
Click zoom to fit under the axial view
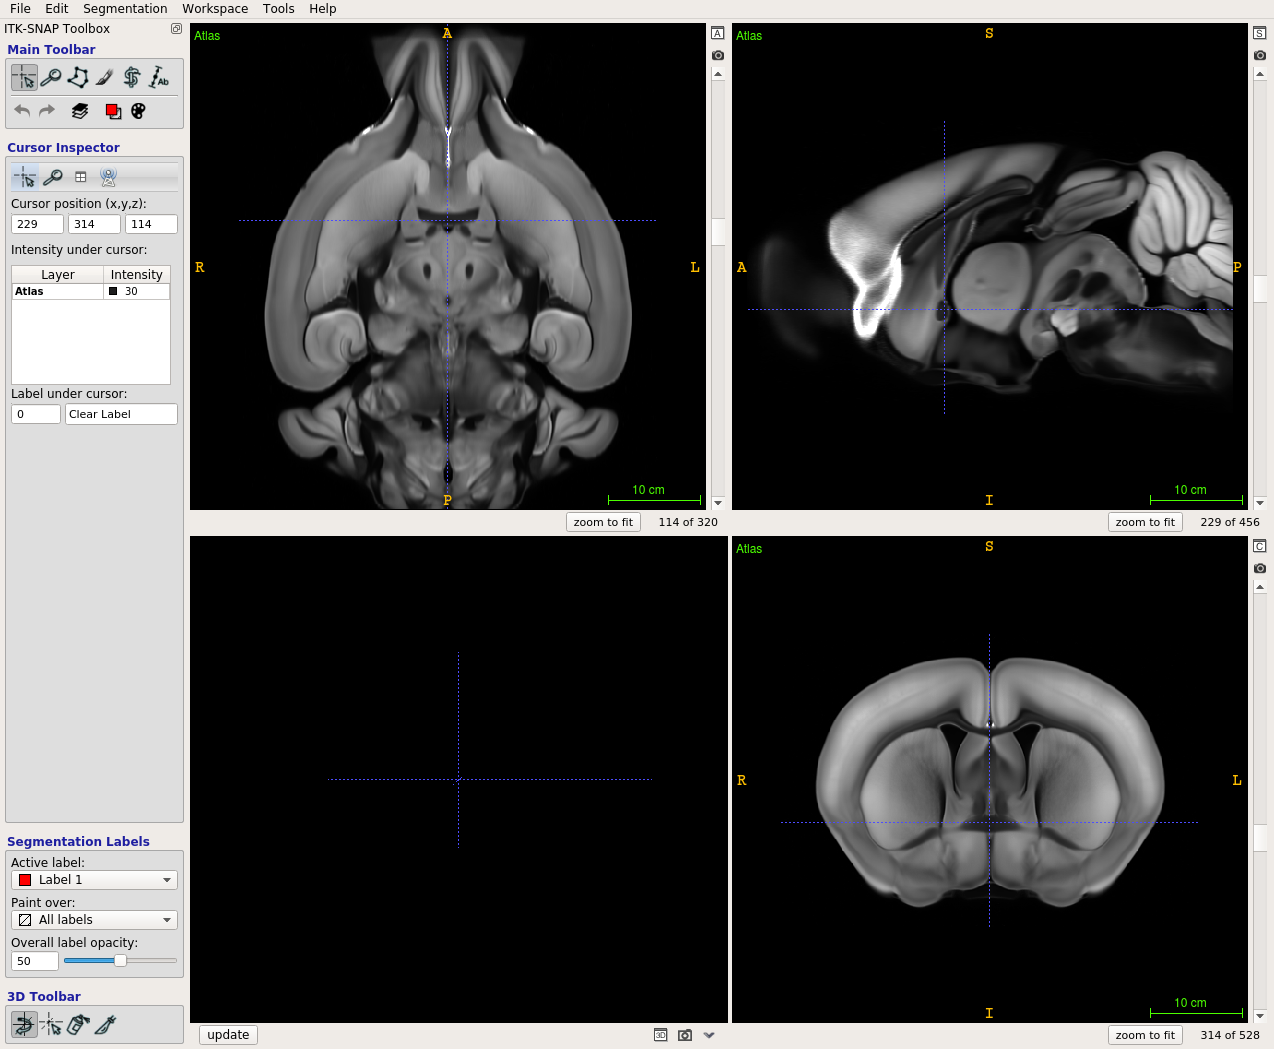tap(603, 522)
